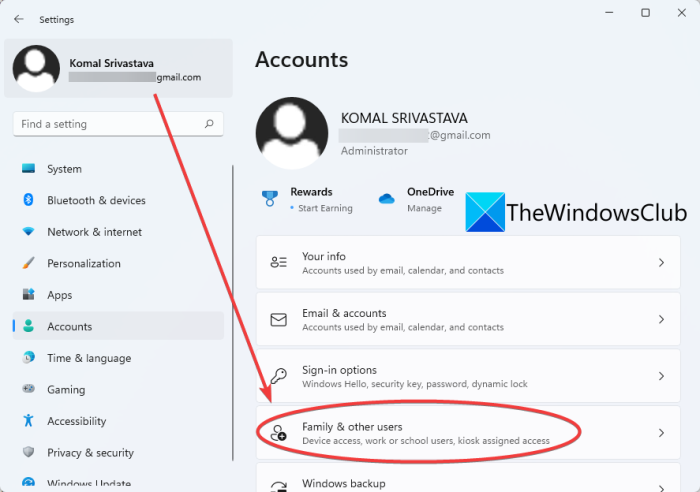Viewport: 700px width, 492px height.
Task: Click the Email envelope icon
Action: click(x=279, y=319)
